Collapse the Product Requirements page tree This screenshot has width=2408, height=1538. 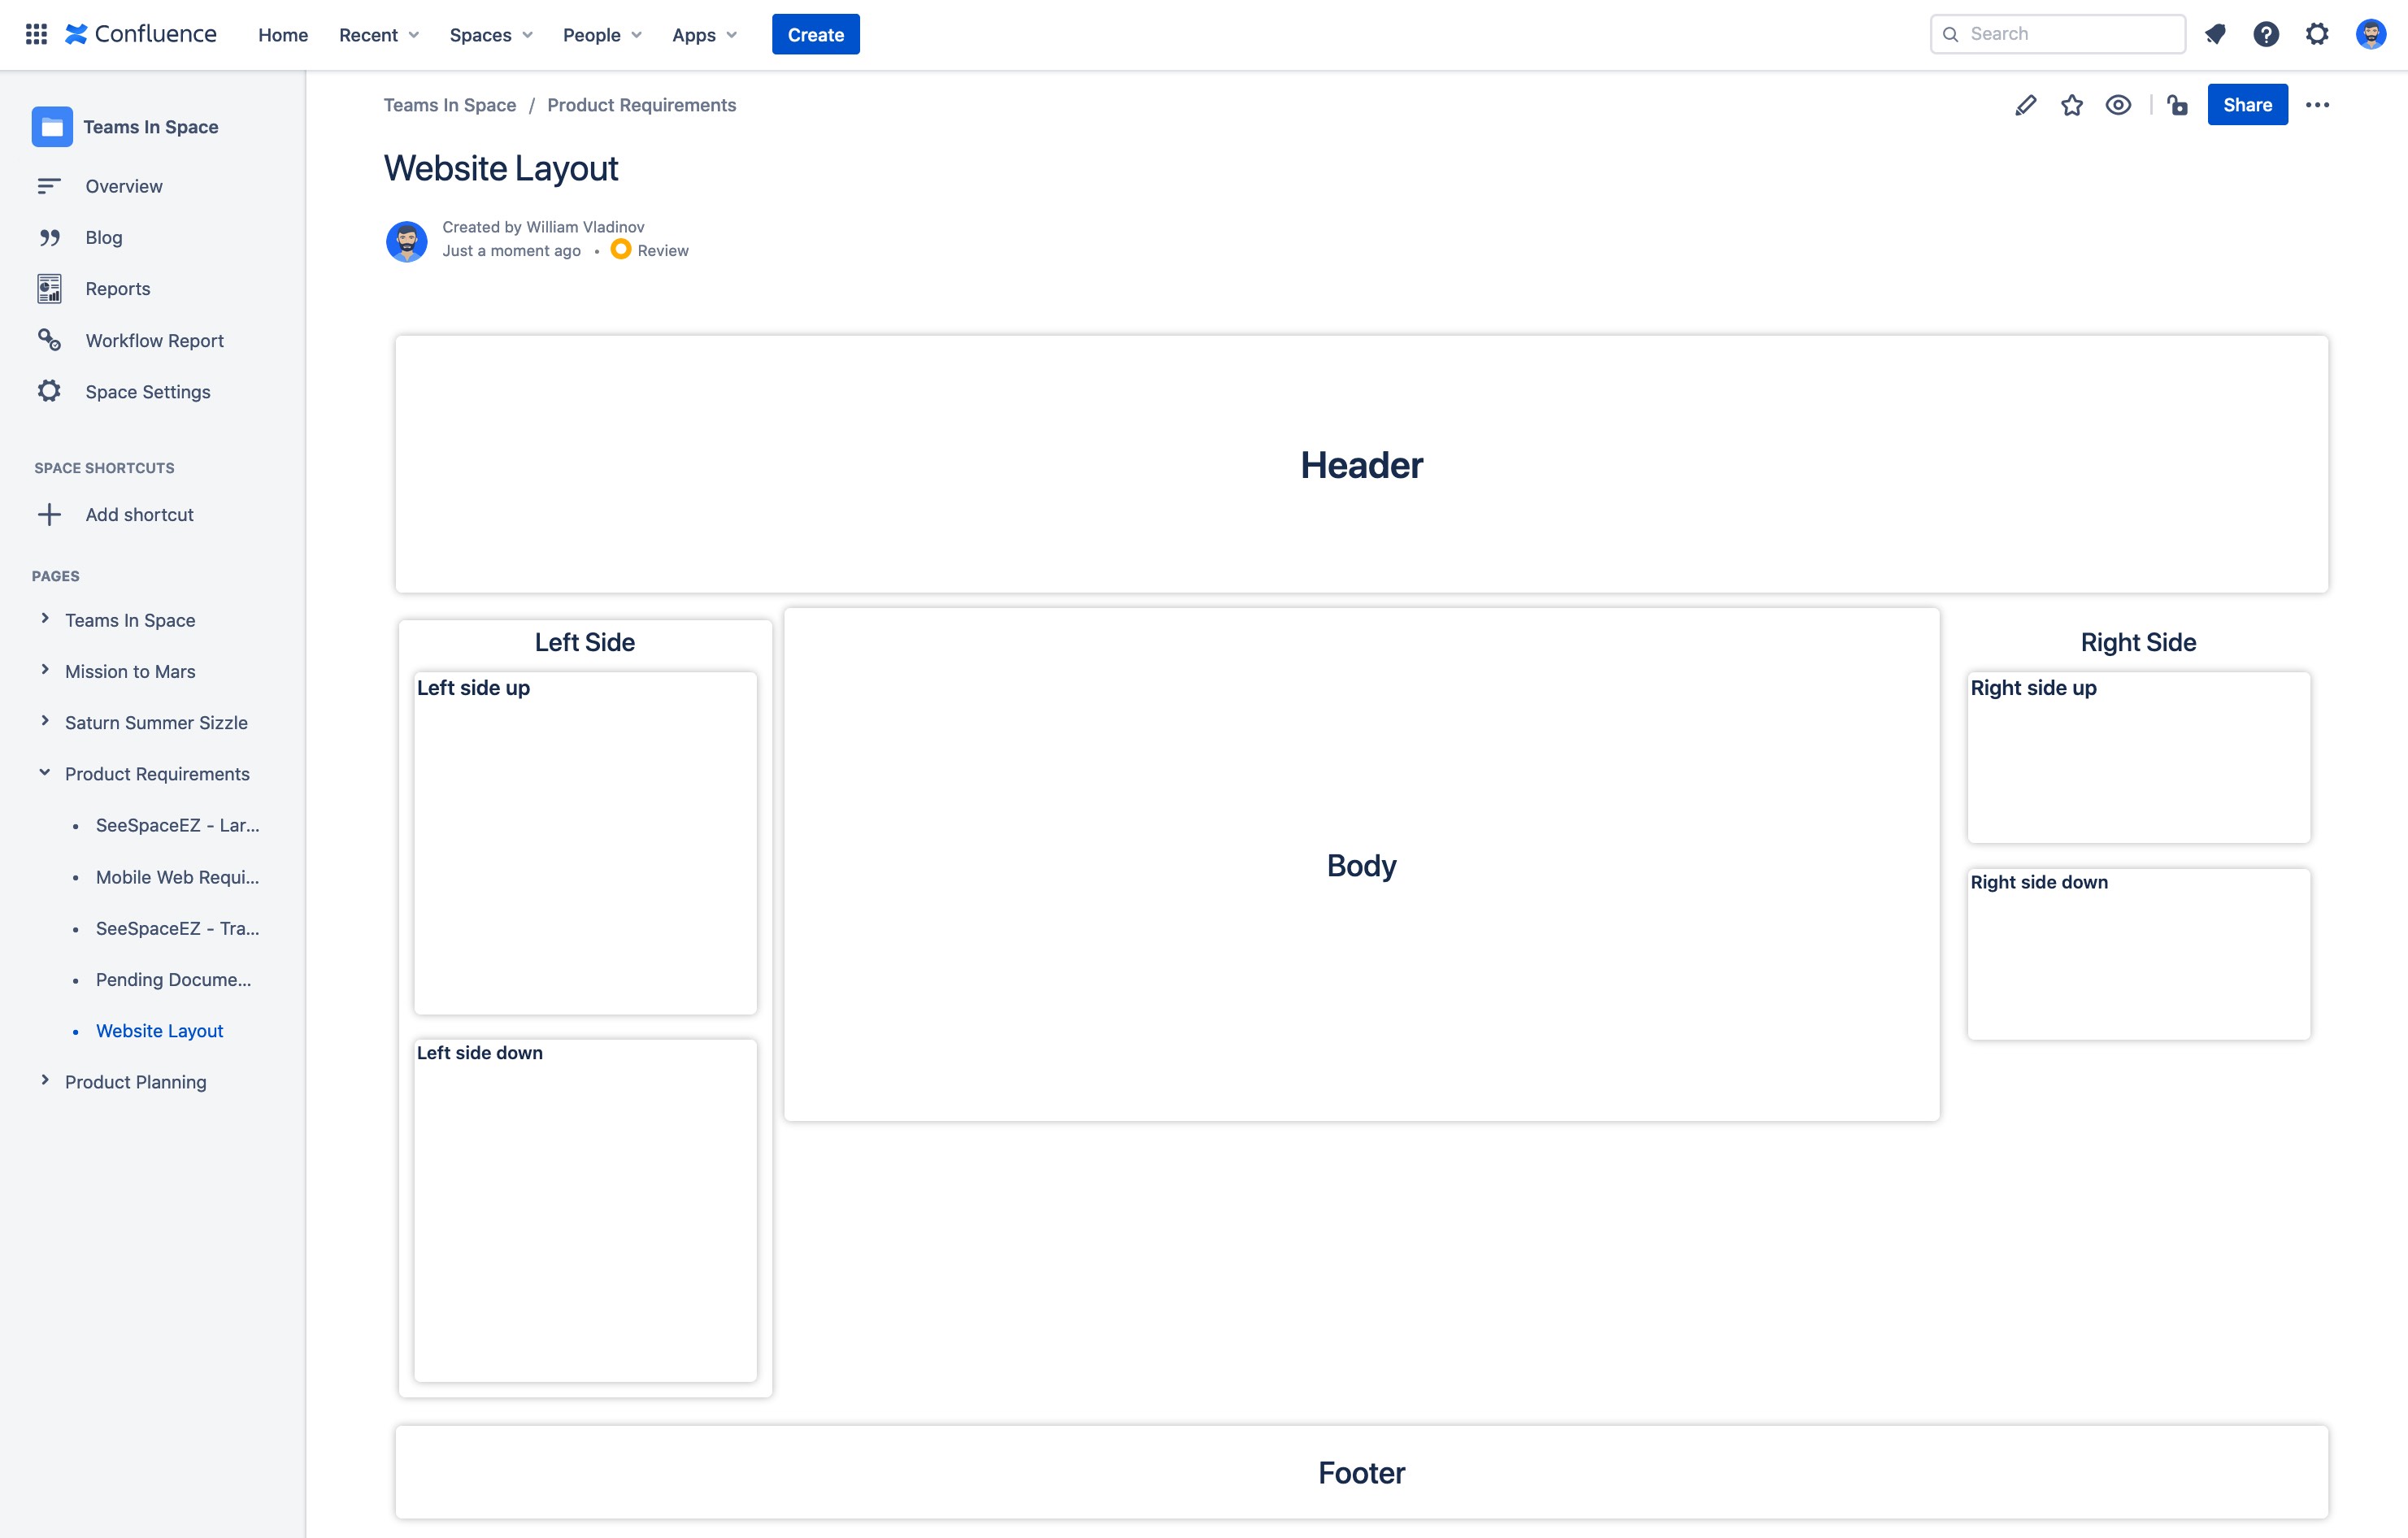tap(45, 773)
